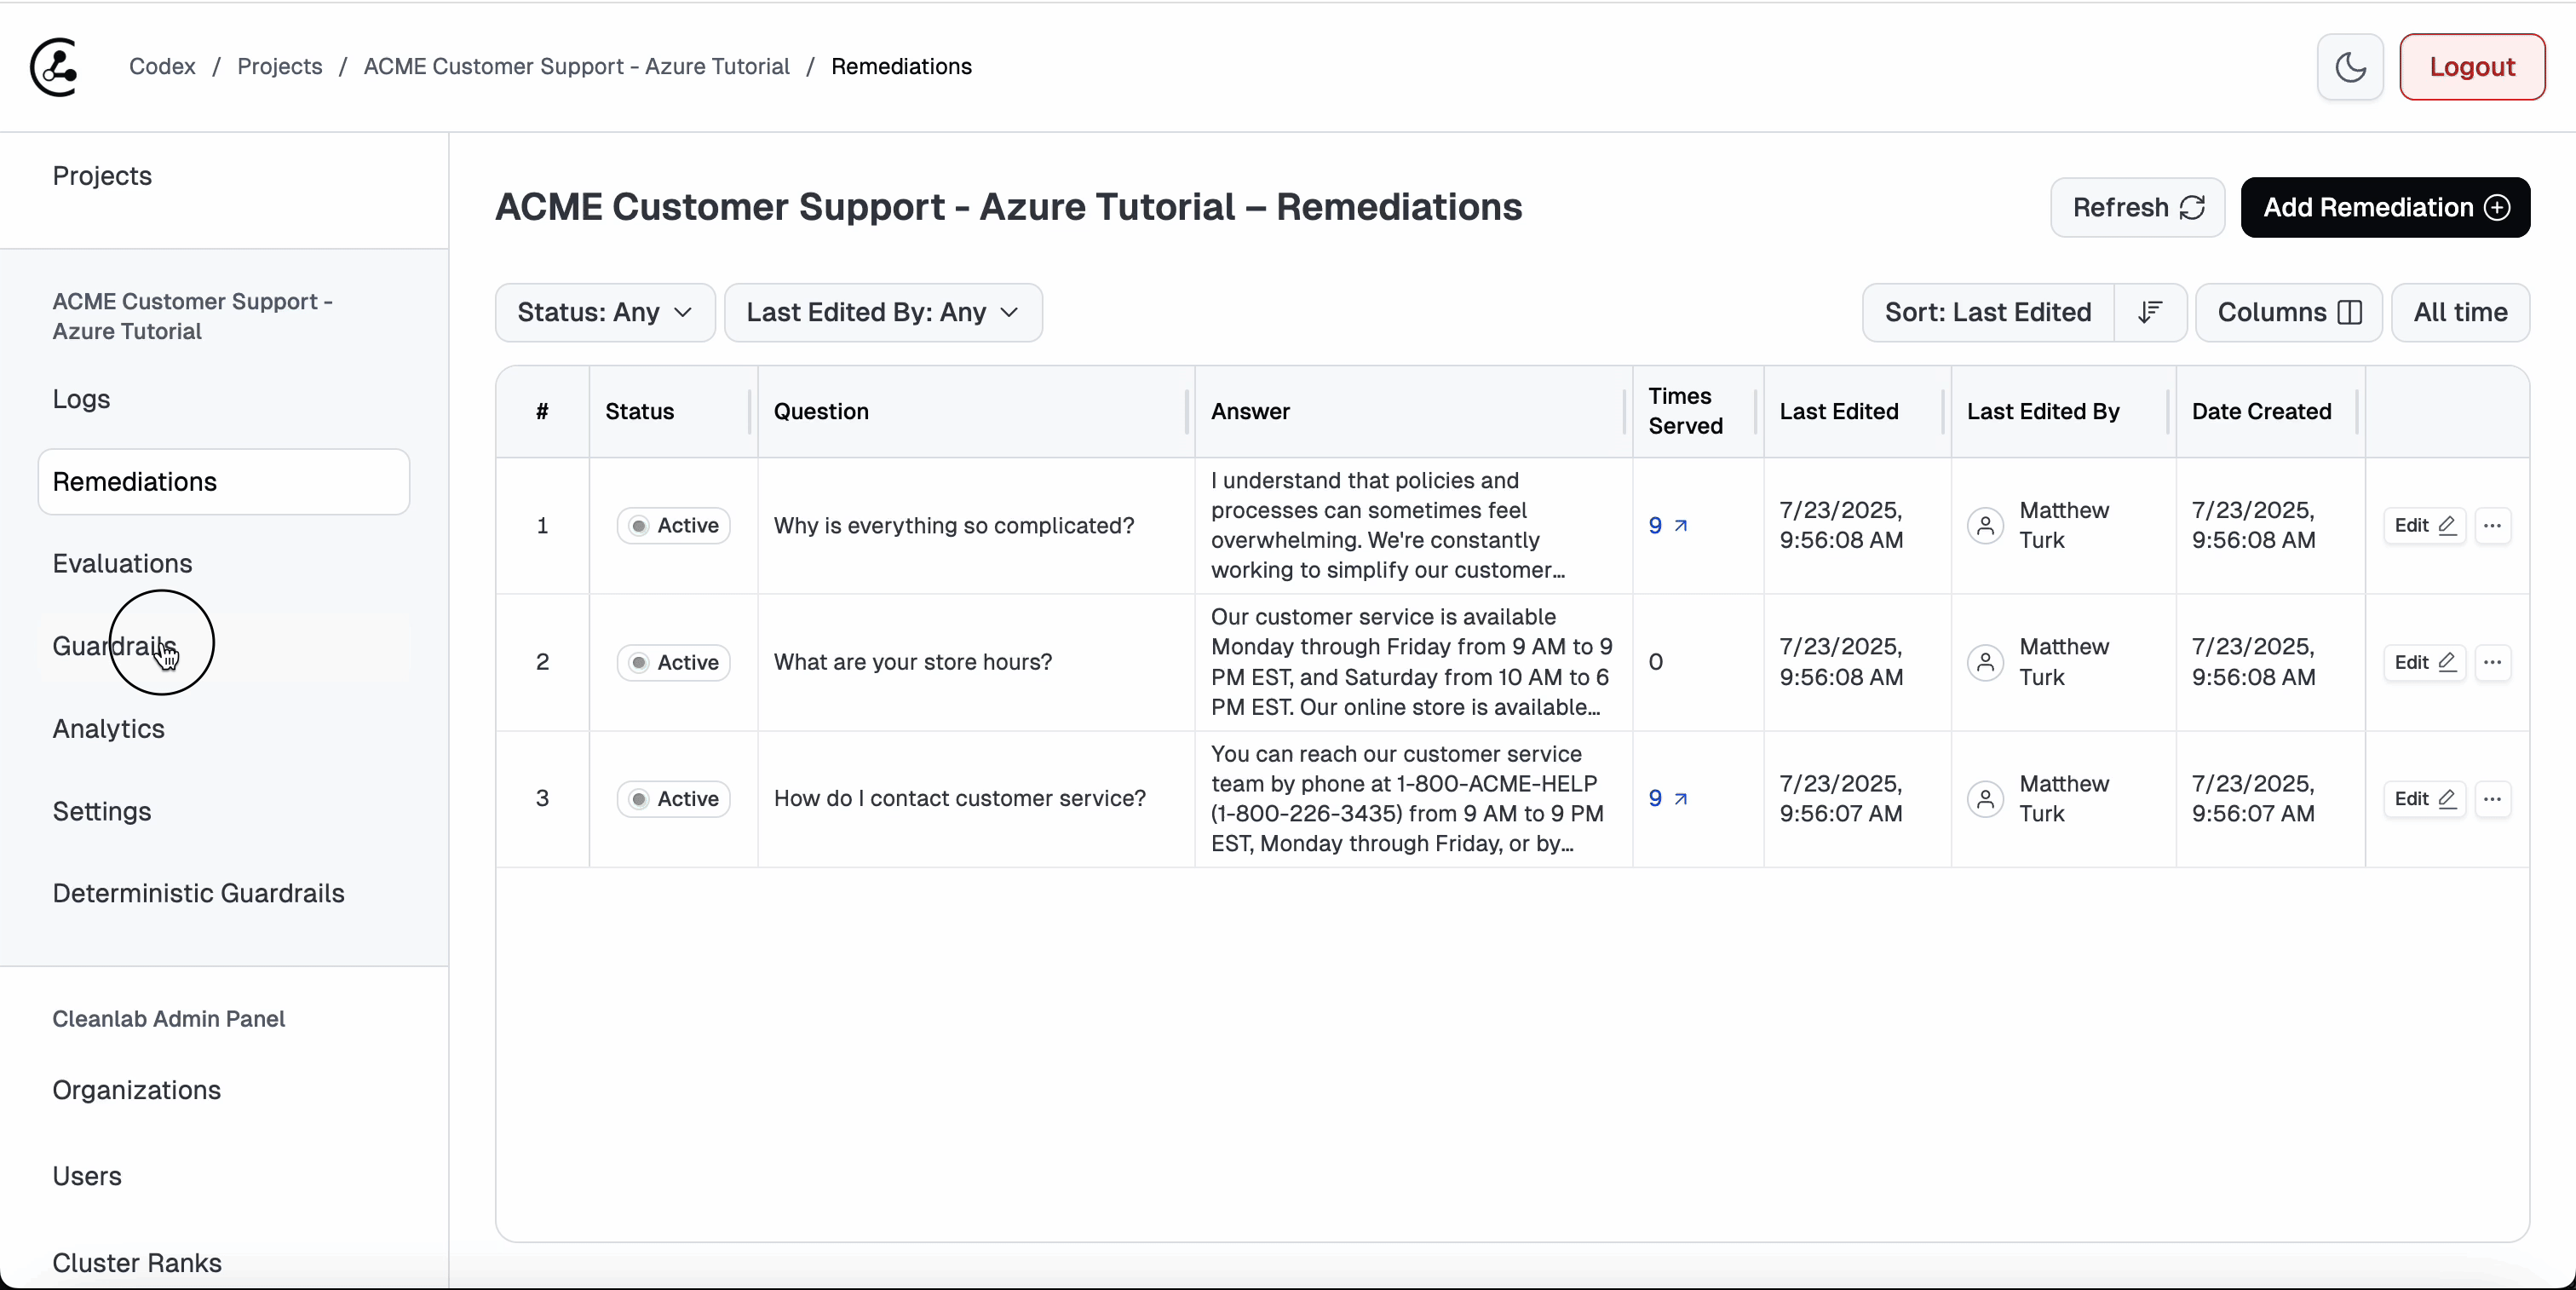Open Codex breadcrumb link

click(x=162, y=66)
